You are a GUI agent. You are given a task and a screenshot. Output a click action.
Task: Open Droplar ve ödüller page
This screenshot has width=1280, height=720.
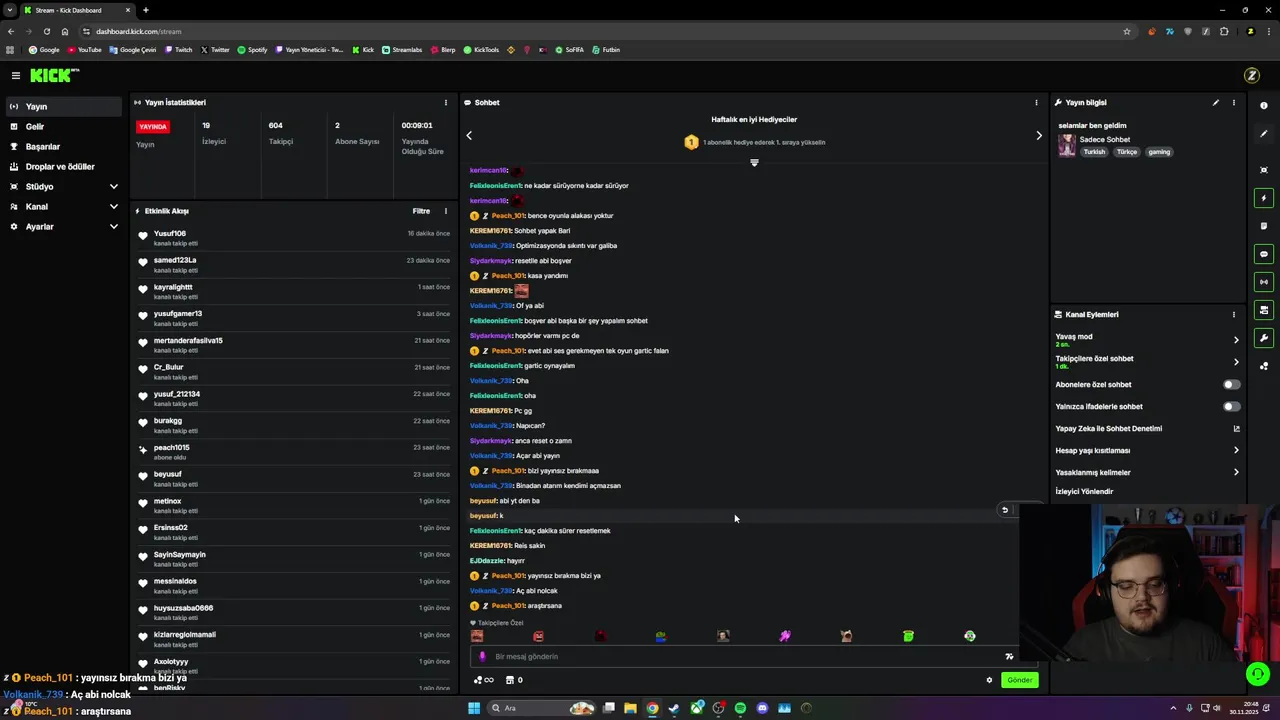click(65, 166)
